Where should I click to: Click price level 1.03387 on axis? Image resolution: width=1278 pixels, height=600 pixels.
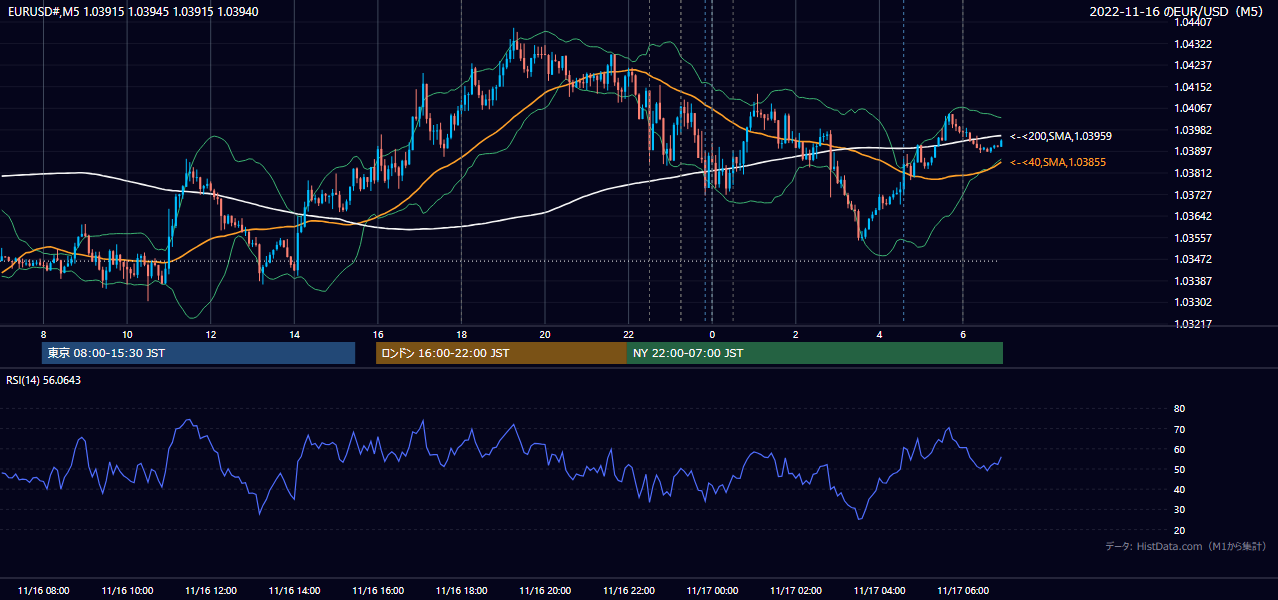coord(1192,281)
